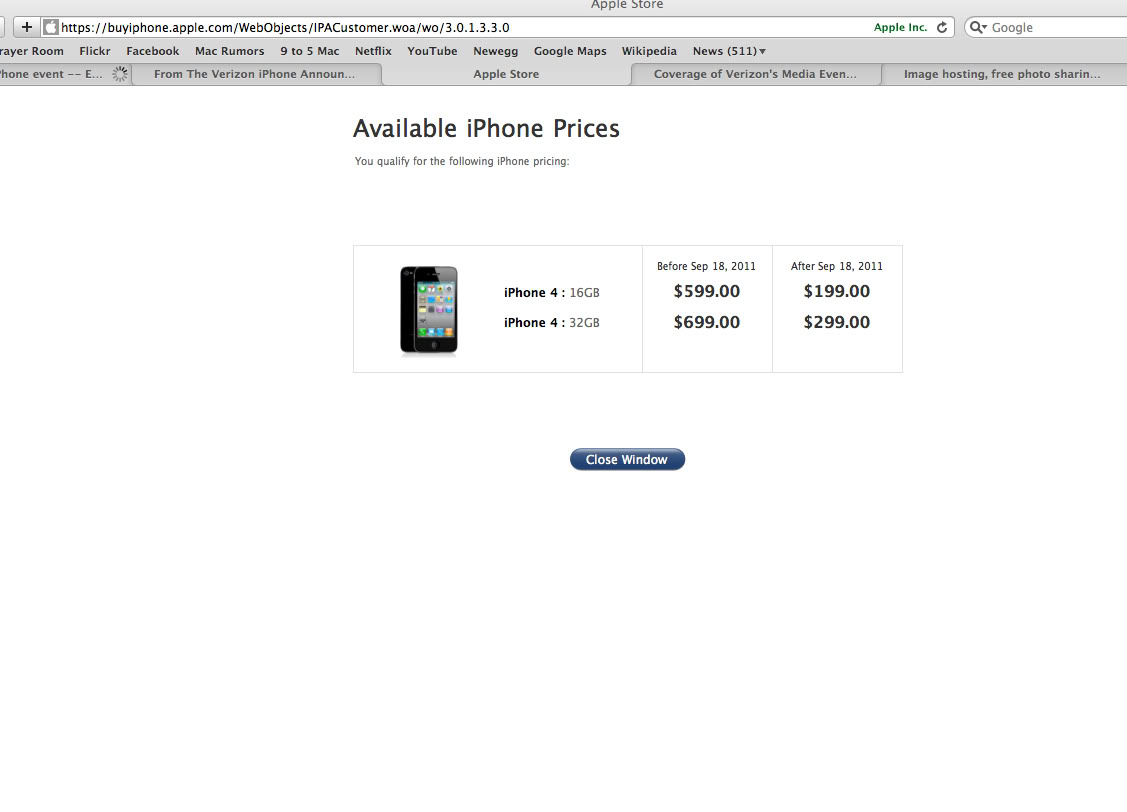Reload the page with refresh icon
This screenshot has width=1127, height=812.
[942, 27]
